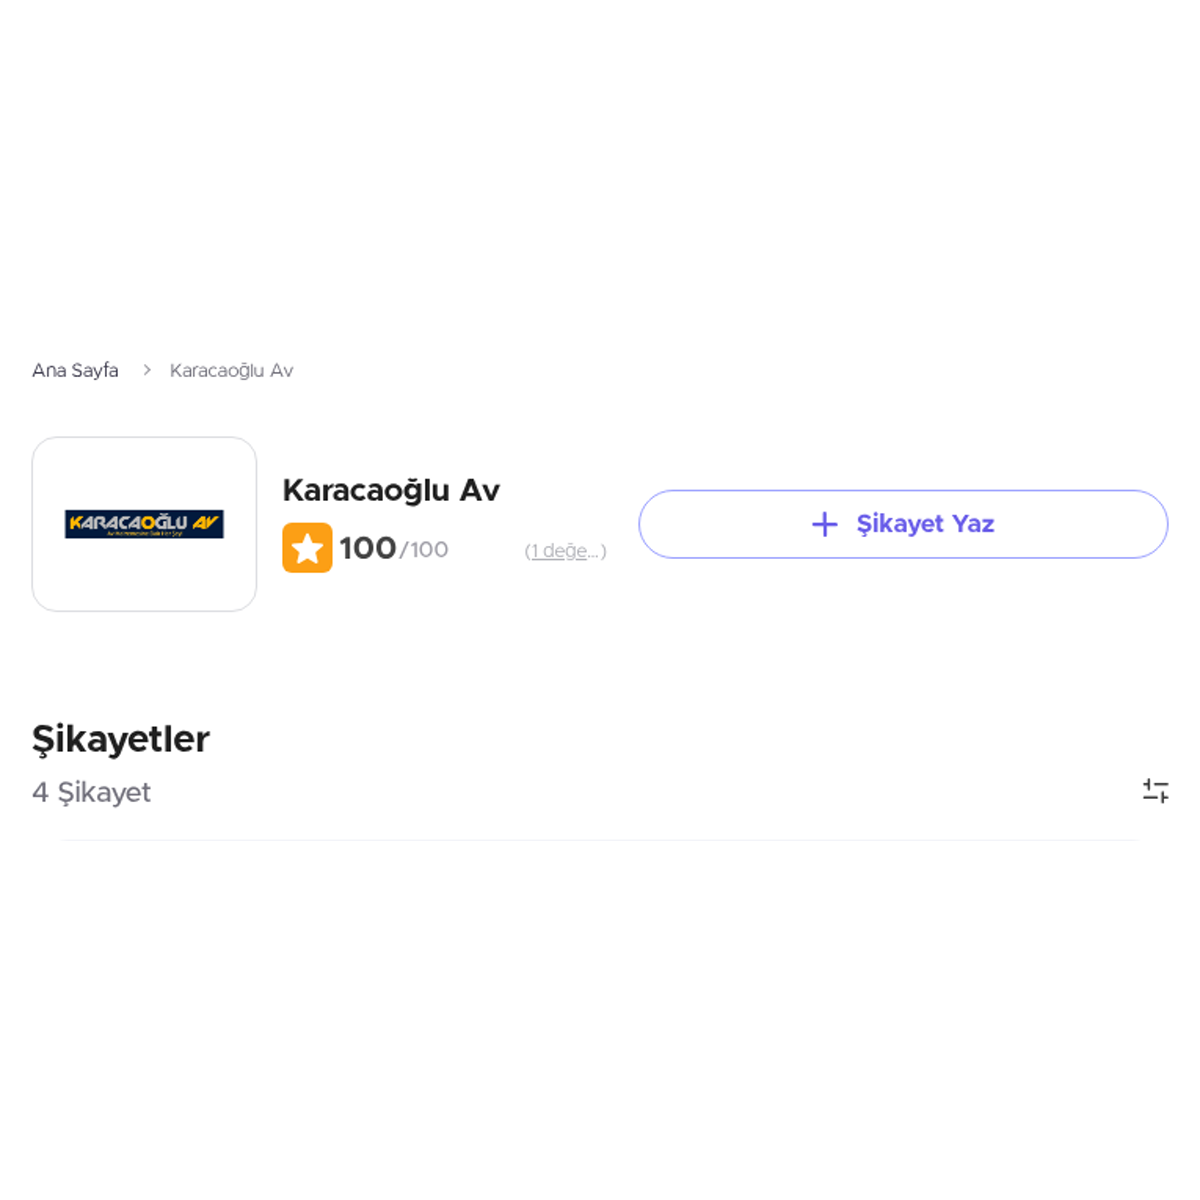The height and width of the screenshot is (1200, 1200).
Task: Select Karacaoğlu Av breadcrumb item
Action: (231, 370)
